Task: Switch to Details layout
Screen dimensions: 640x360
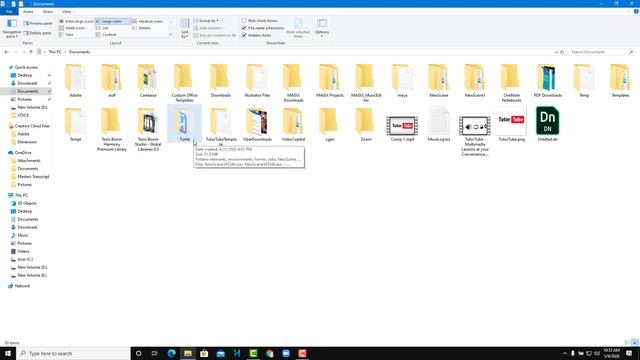Action: tap(142, 28)
